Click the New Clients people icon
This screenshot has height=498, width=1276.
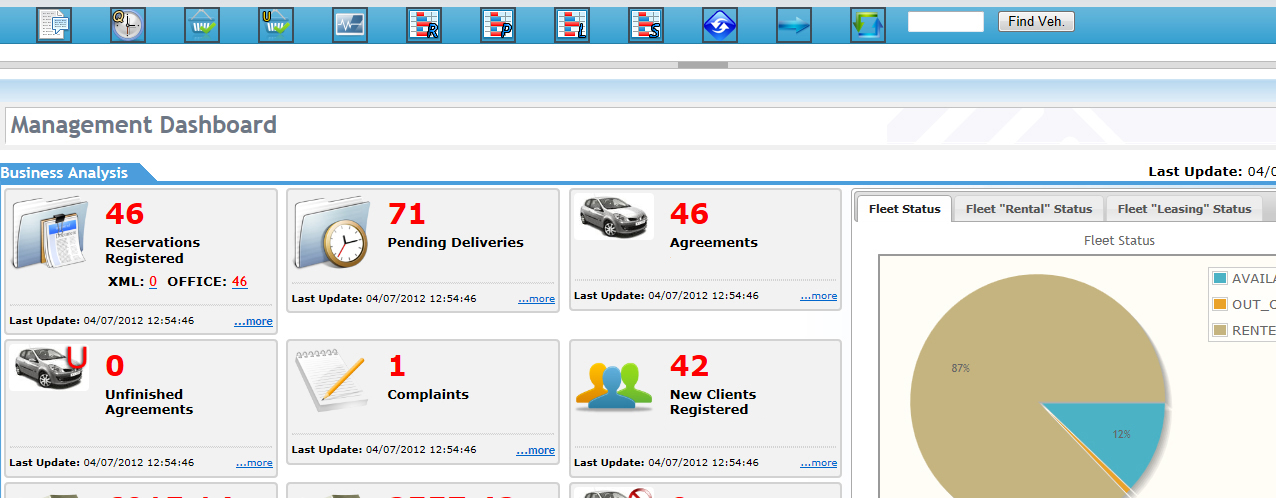tap(614, 387)
